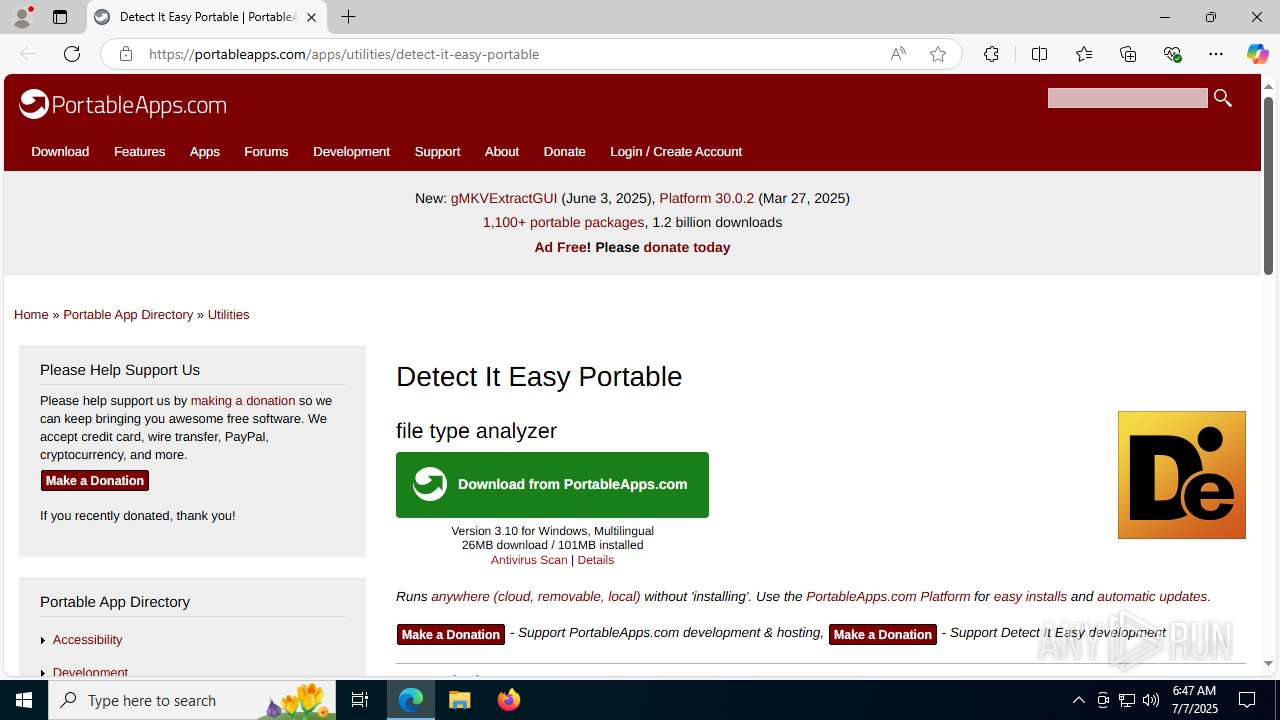Open volume control in the system tray
The width and height of the screenshot is (1280, 720).
[x=1151, y=700]
